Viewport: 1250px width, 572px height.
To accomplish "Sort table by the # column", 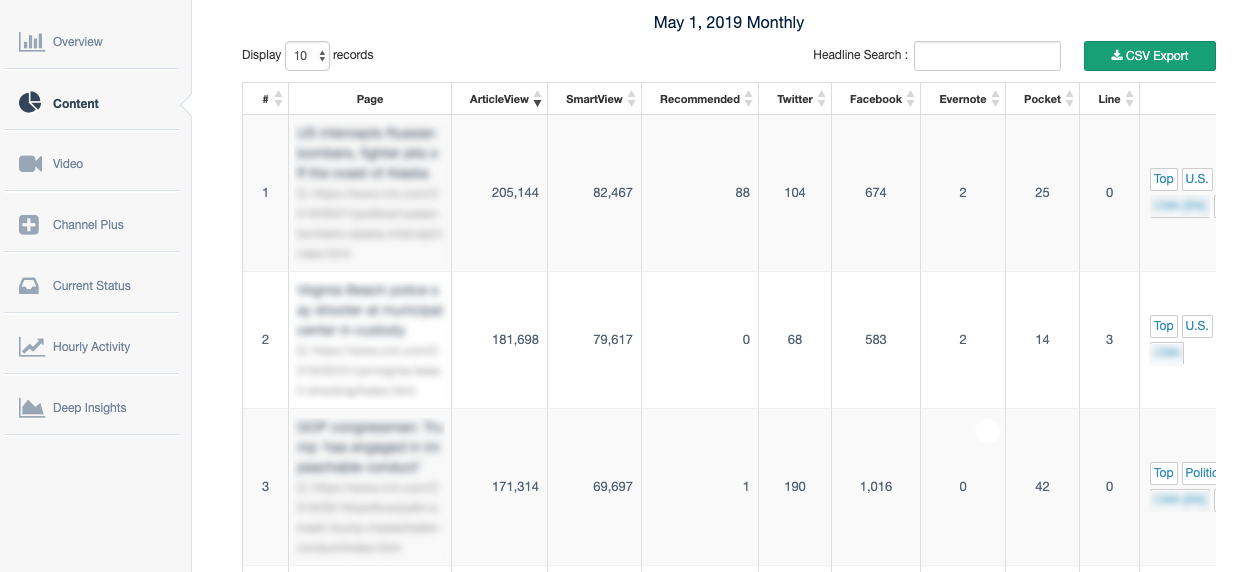I will (x=265, y=99).
